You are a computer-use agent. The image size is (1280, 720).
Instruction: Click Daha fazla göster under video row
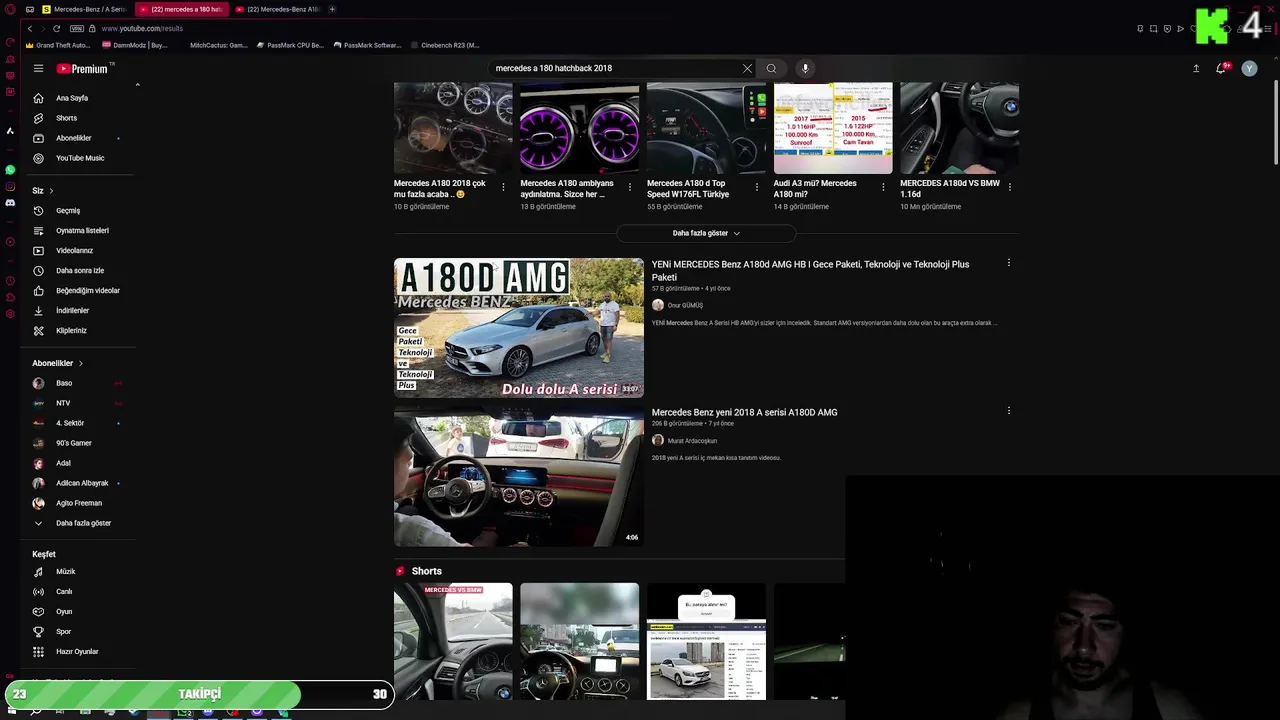[x=706, y=233]
